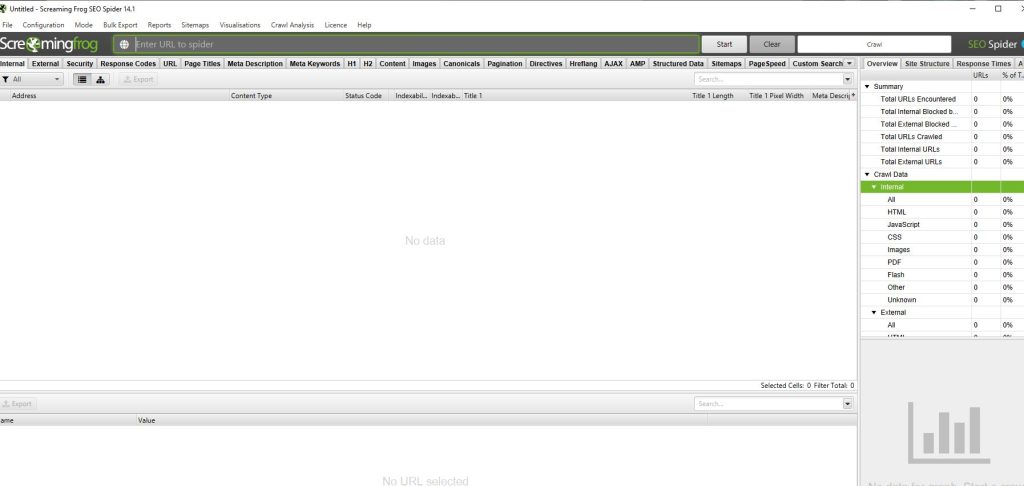Switch to the Directives tab
This screenshot has height=486, width=1024.
(546, 63)
